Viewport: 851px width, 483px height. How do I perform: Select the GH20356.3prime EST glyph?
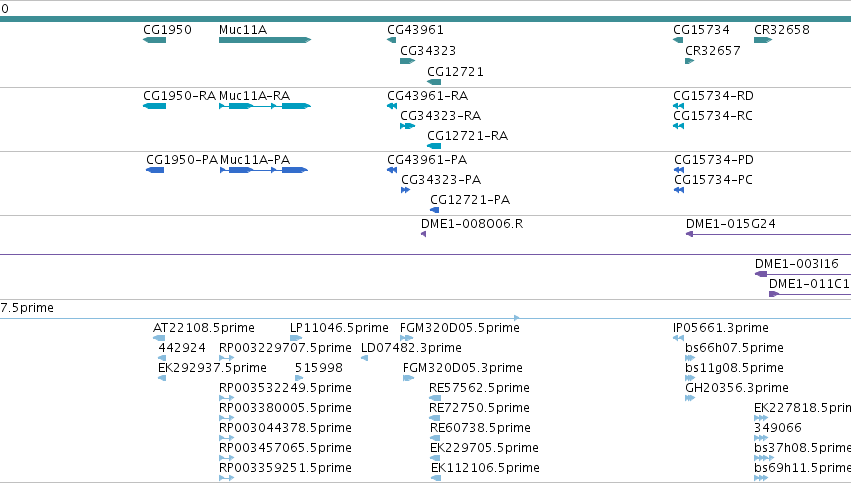point(690,398)
